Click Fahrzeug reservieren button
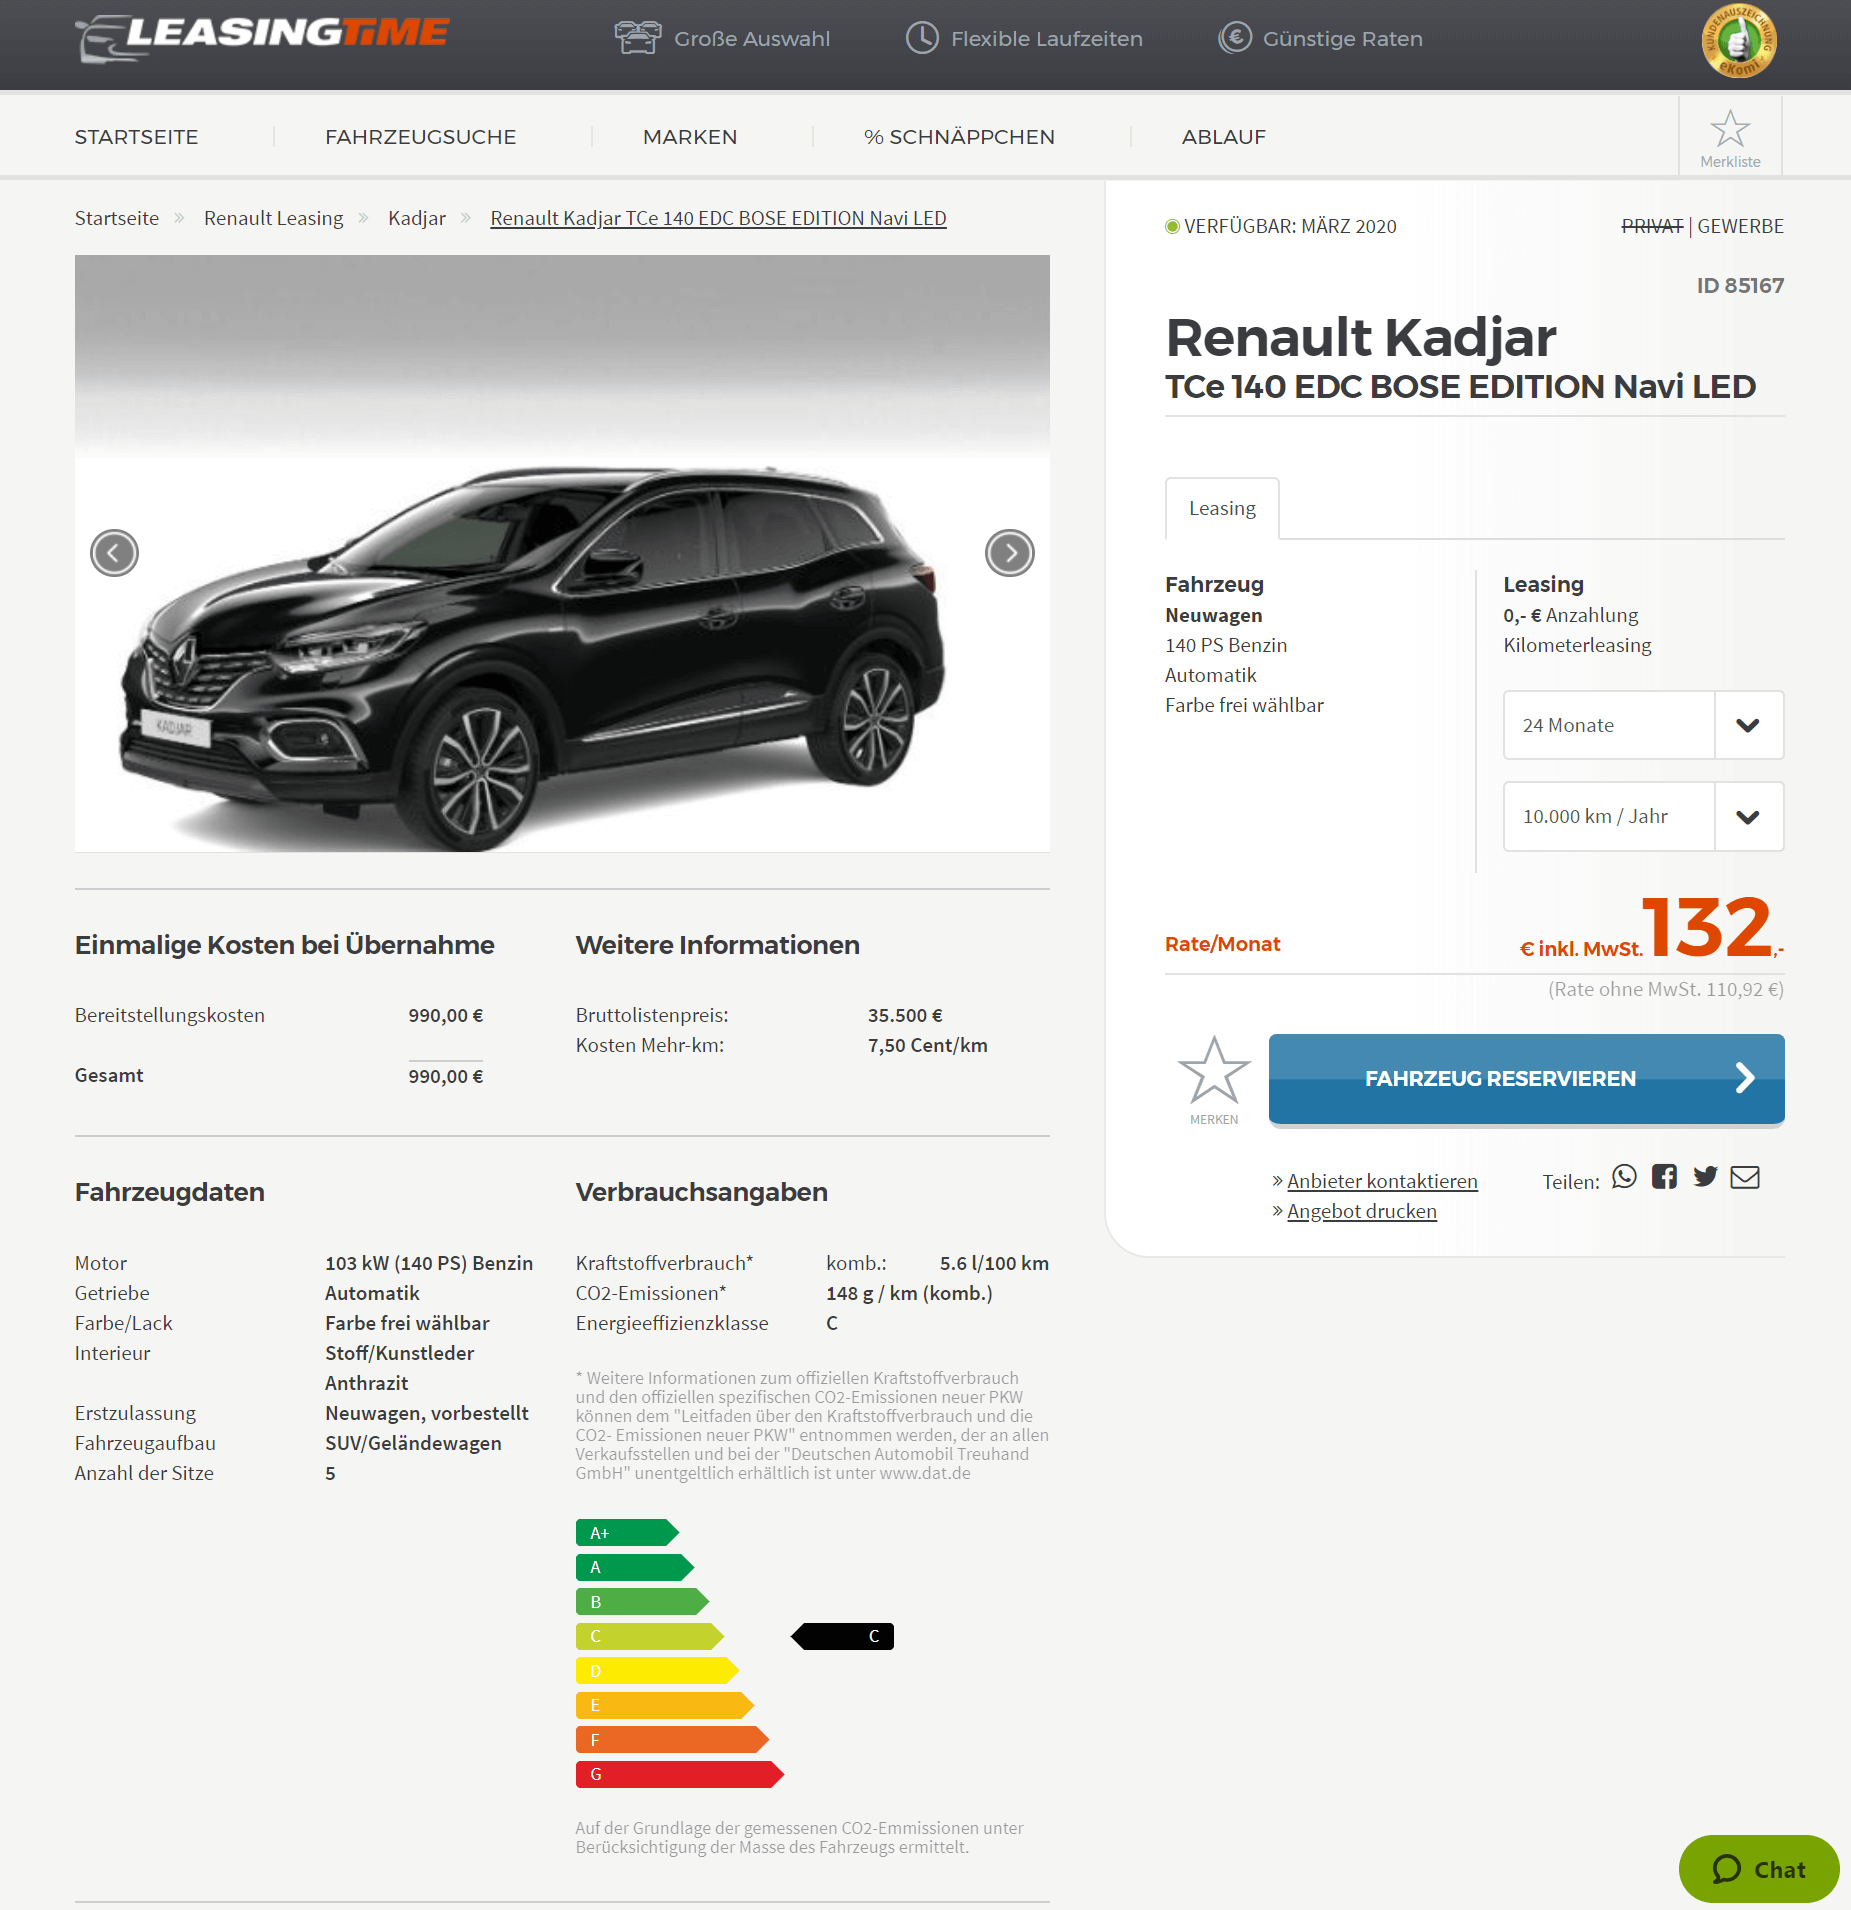This screenshot has height=1910, width=1851. click(1526, 1079)
